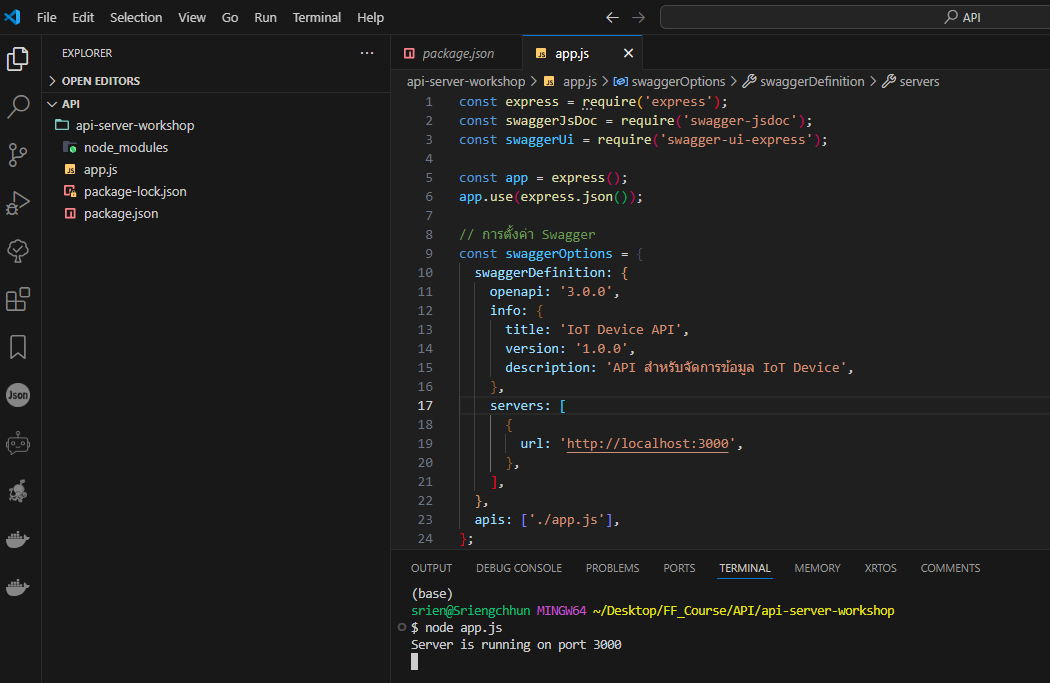Click the round Json icon in activity bar

[x=18, y=395]
